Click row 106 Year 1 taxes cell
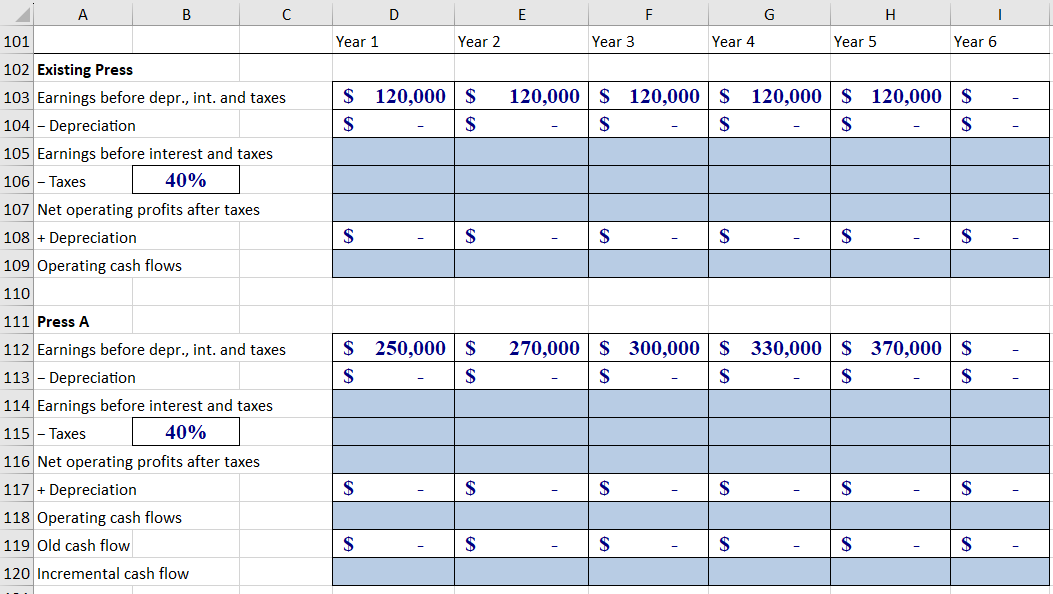Image resolution: width=1053 pixels, height=594 pixels. 394,180
